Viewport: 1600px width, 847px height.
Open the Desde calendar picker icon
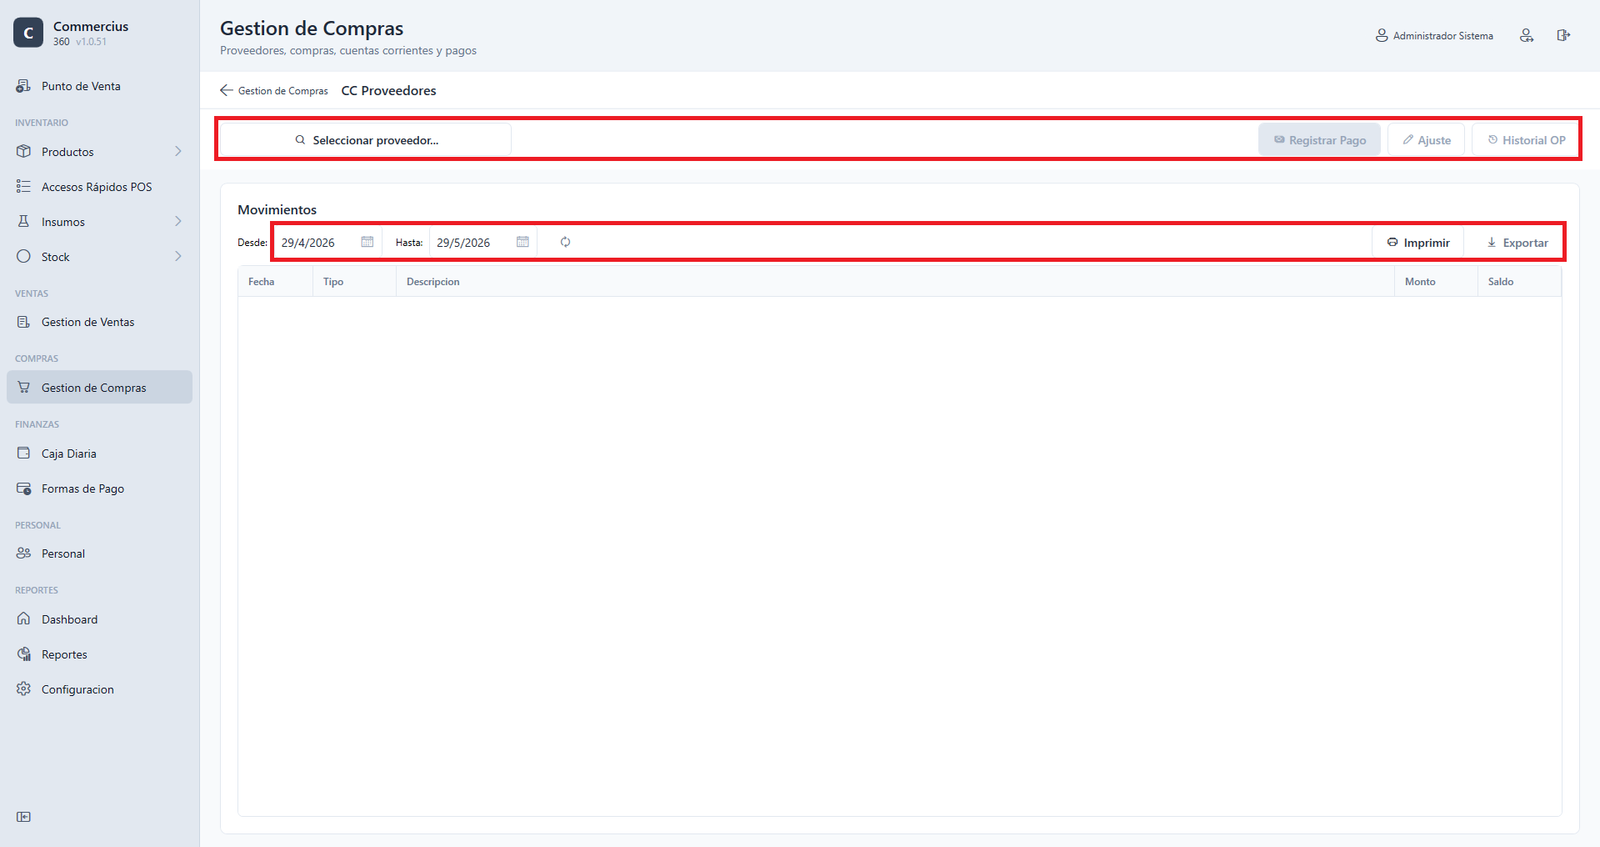(367, 242)
